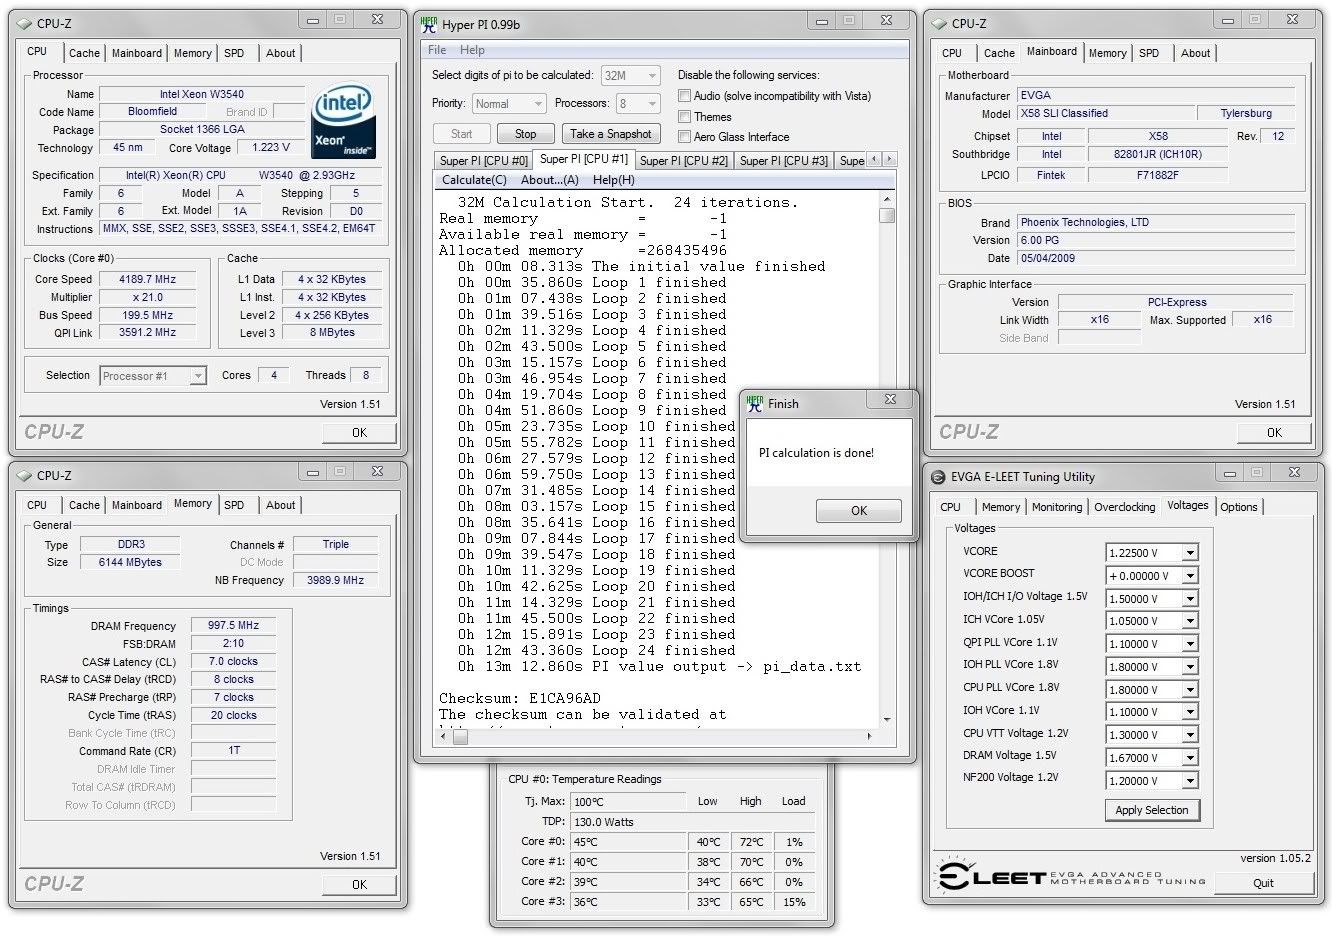Open QPI PLL VCore dropdown

[1190, 644]
